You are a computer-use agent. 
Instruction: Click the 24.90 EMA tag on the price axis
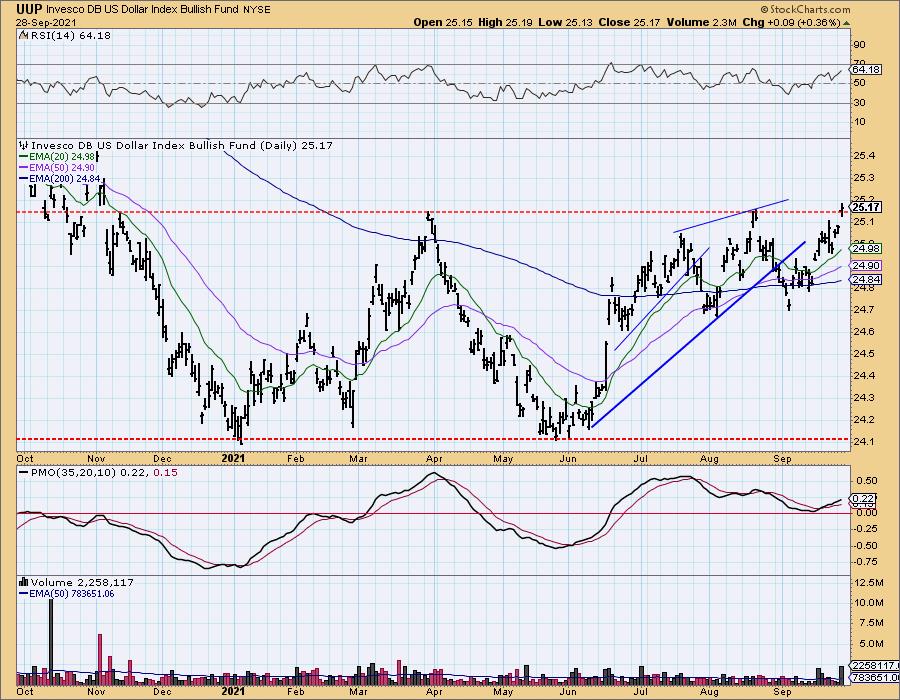tap(866, 266)
